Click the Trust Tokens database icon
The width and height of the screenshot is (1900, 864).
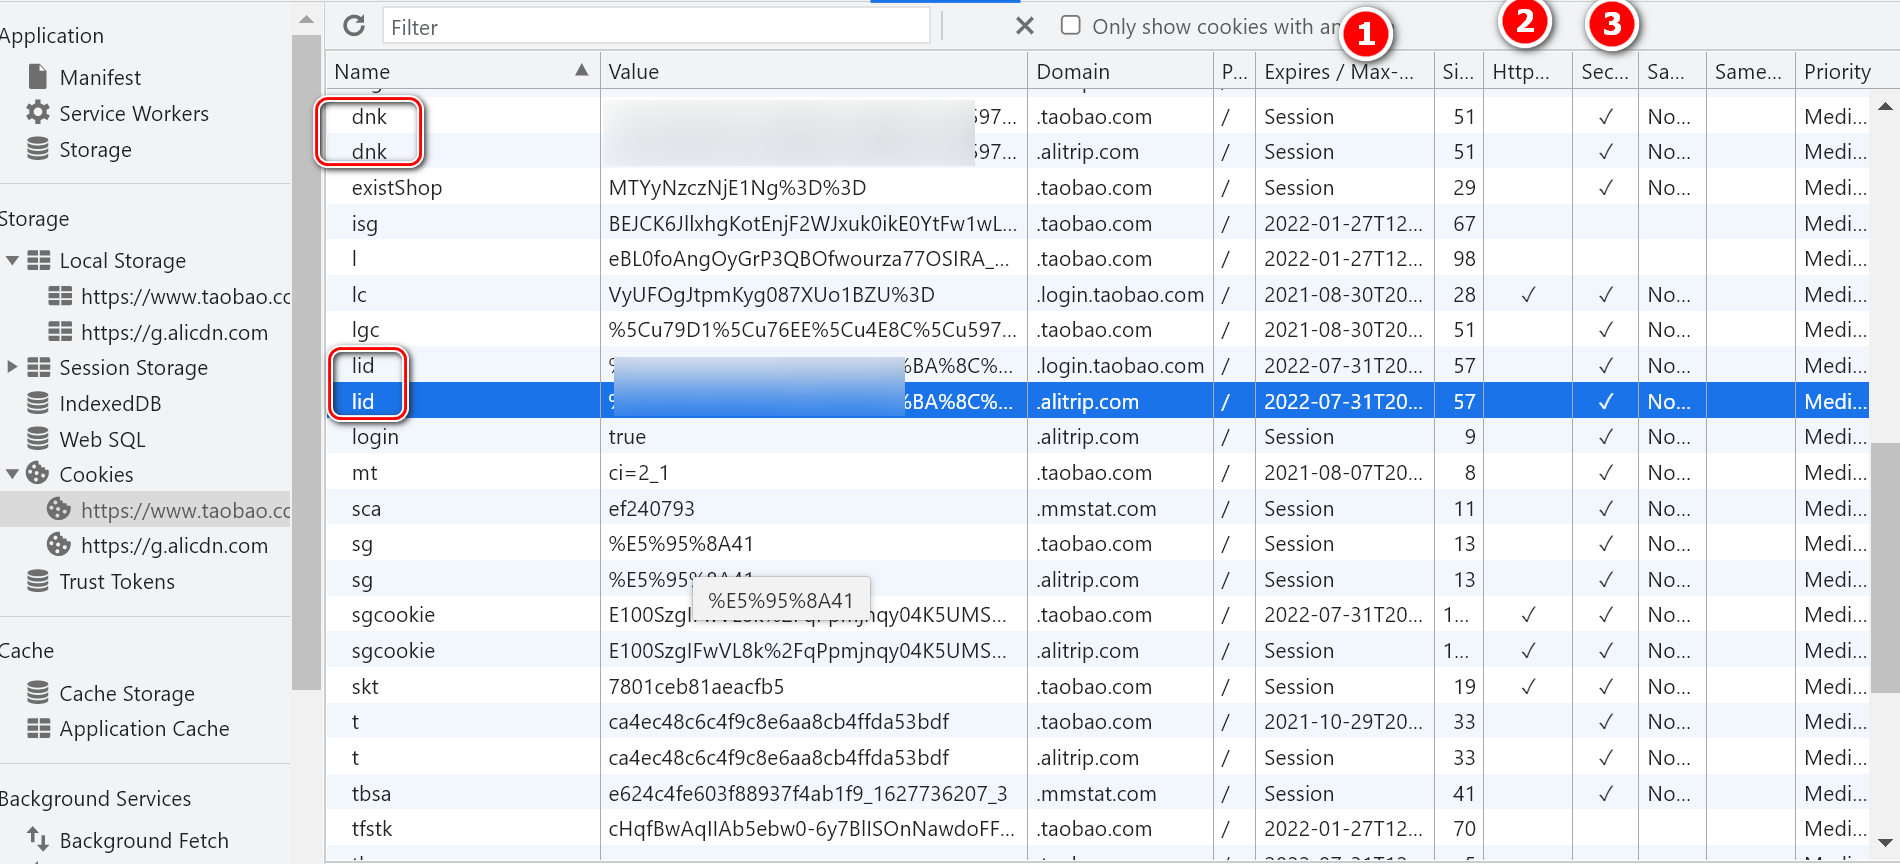pos(38,581)
